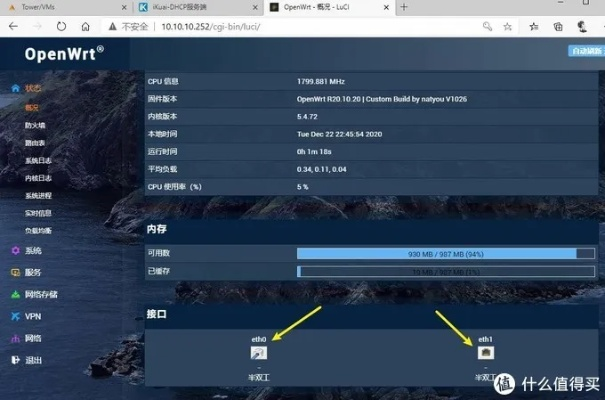Open the 路由表 routes submenu item
Viewport: 605px width, 400px height.
(x=35, y=143)
